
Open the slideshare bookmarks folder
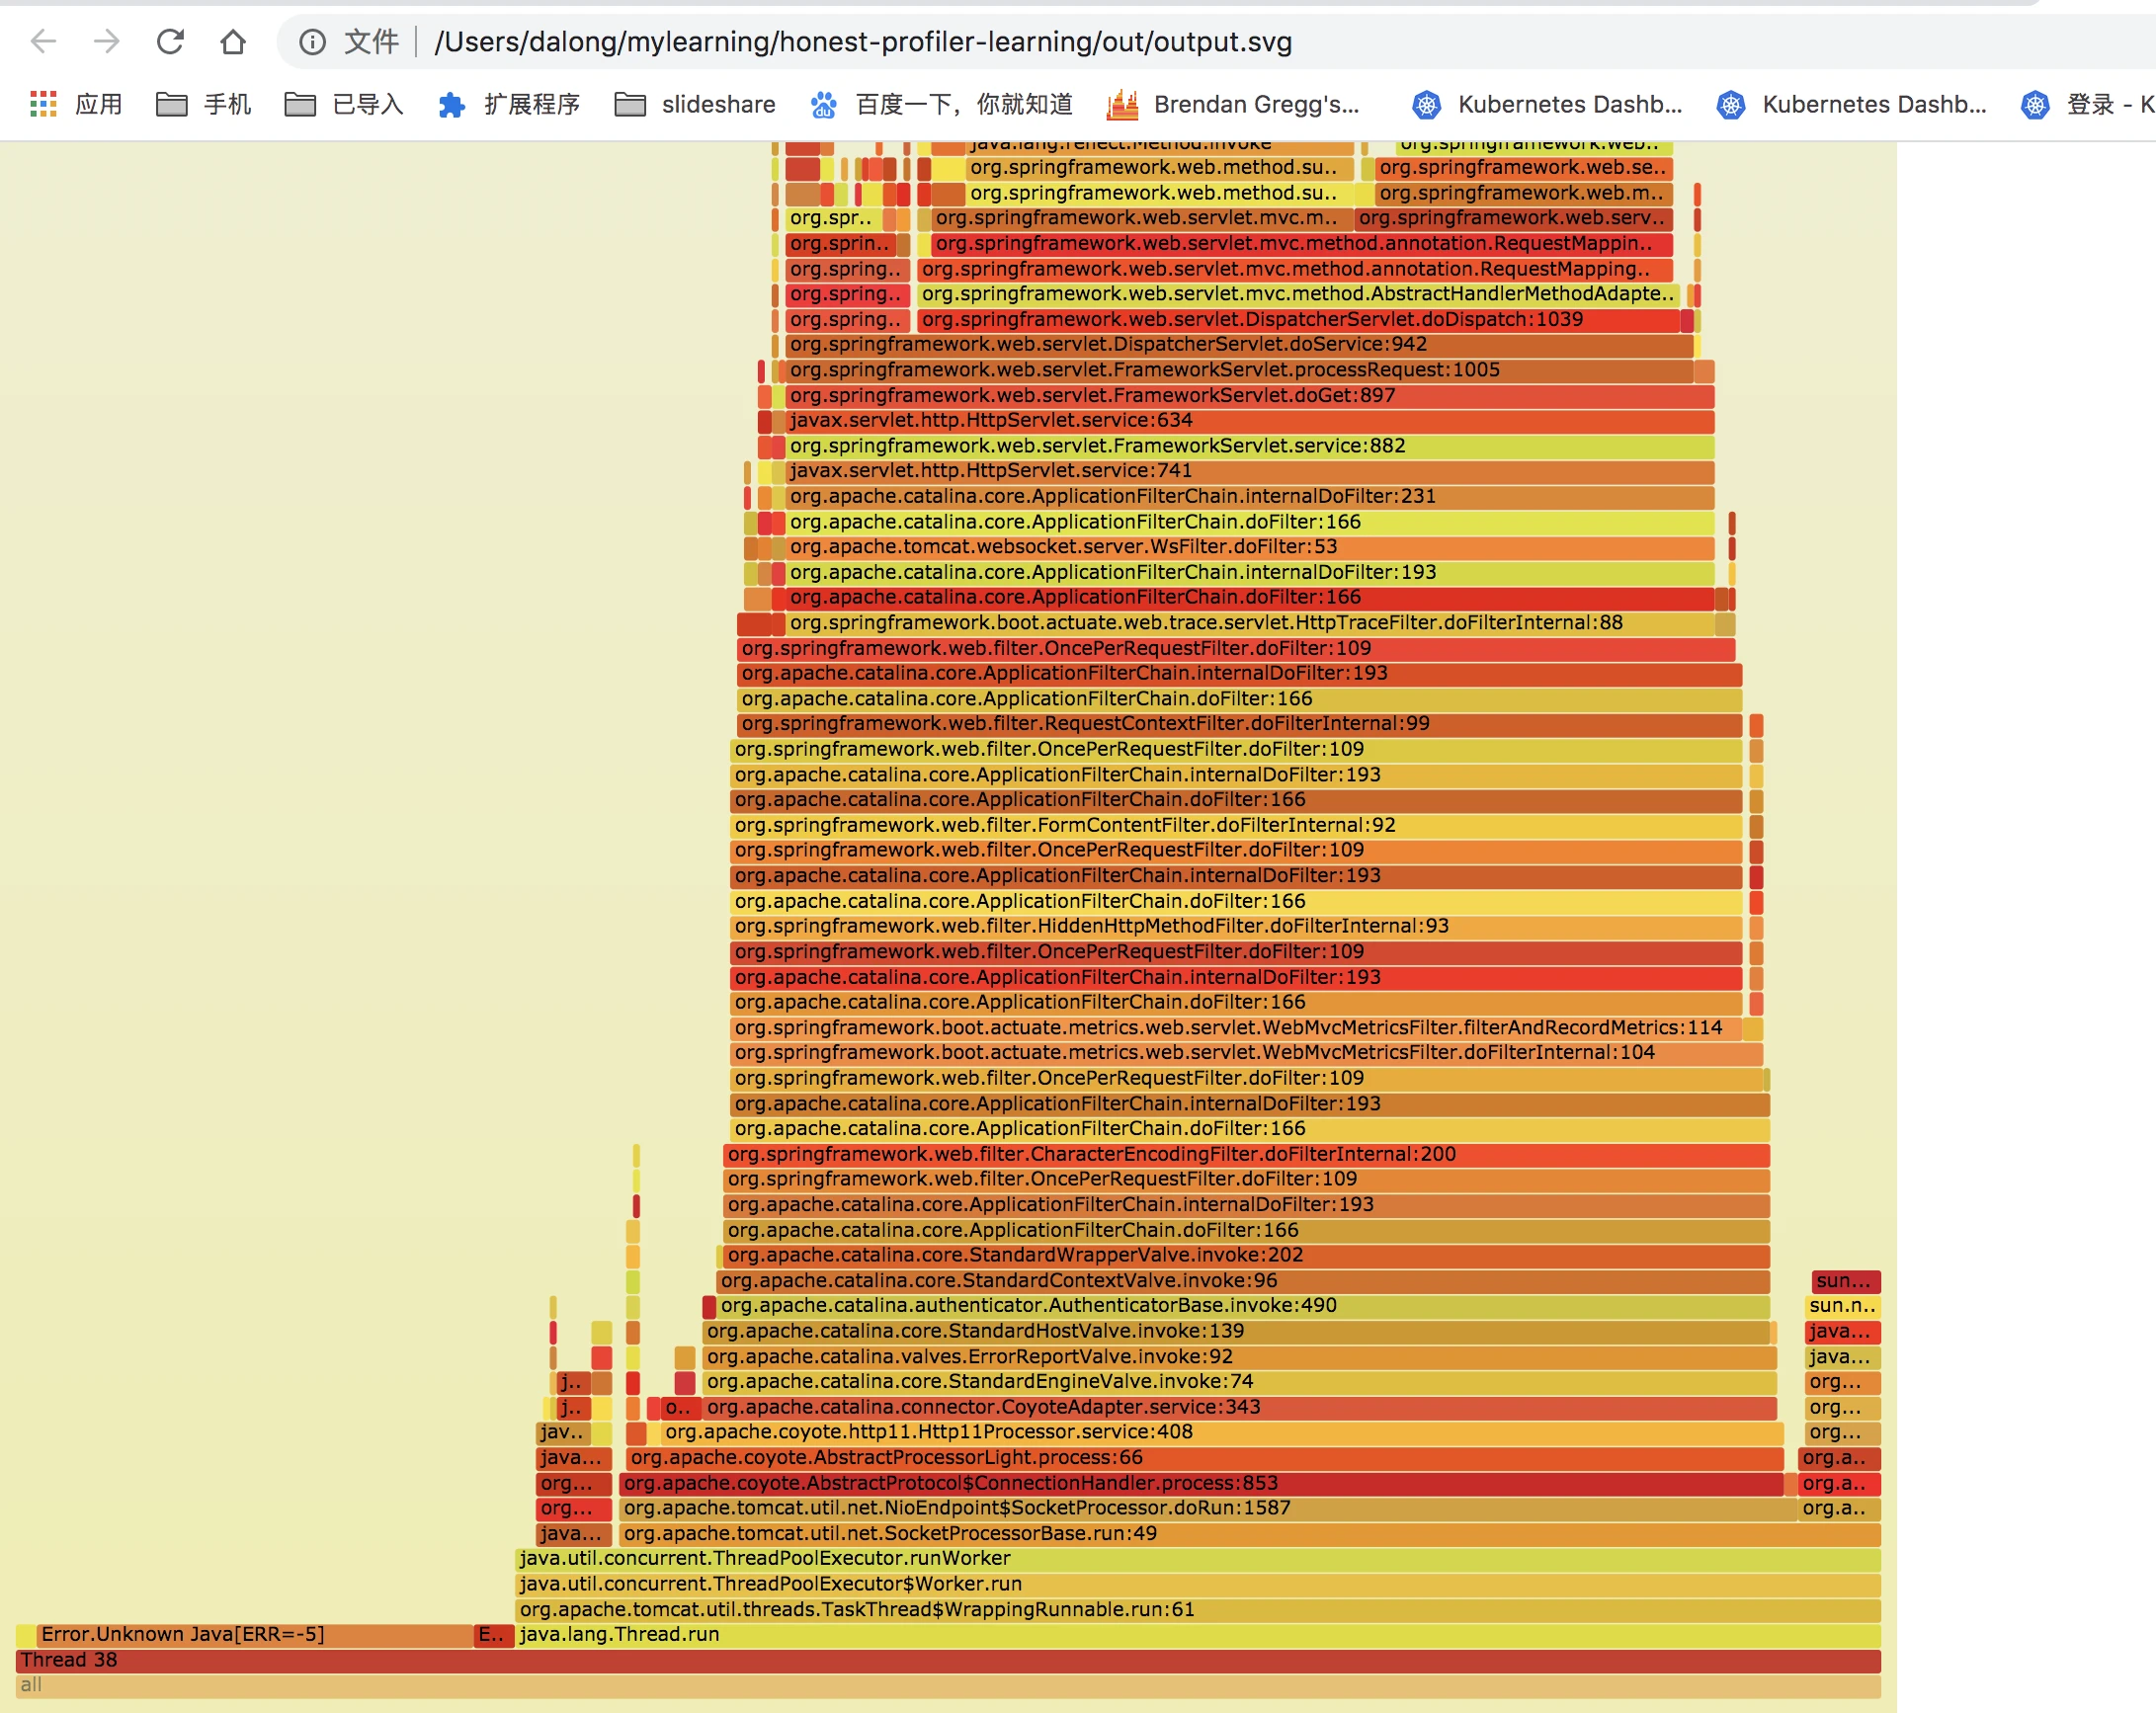pos(695,104)
